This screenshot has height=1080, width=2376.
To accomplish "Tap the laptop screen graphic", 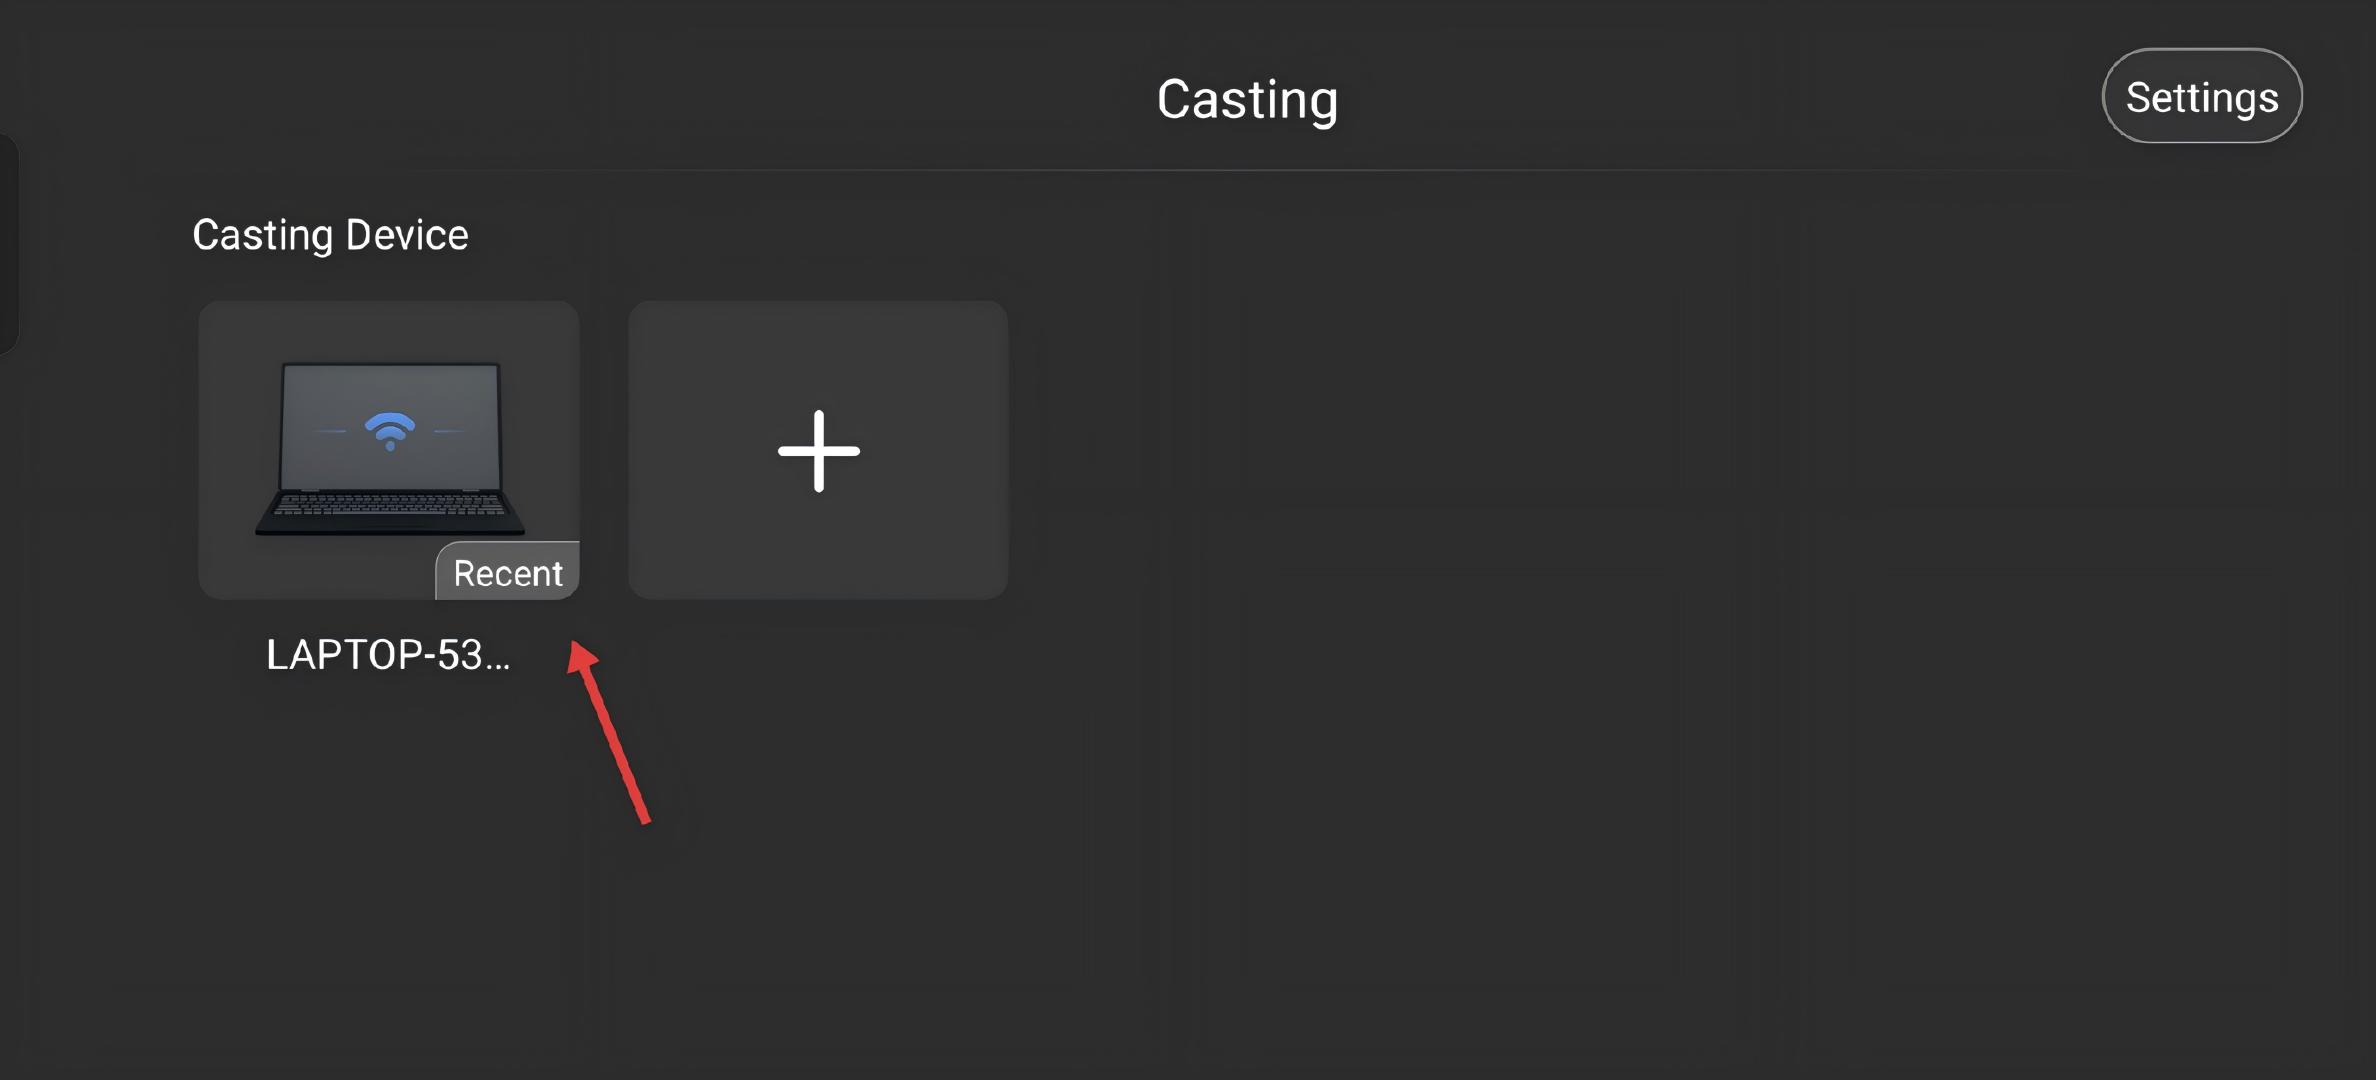I will click(x=390, y=400).
